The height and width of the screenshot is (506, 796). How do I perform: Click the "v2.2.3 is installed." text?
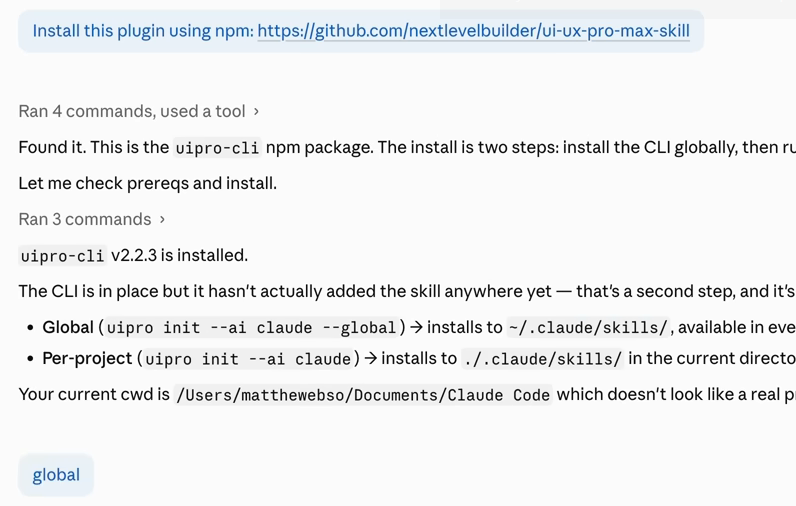[179, 255]
